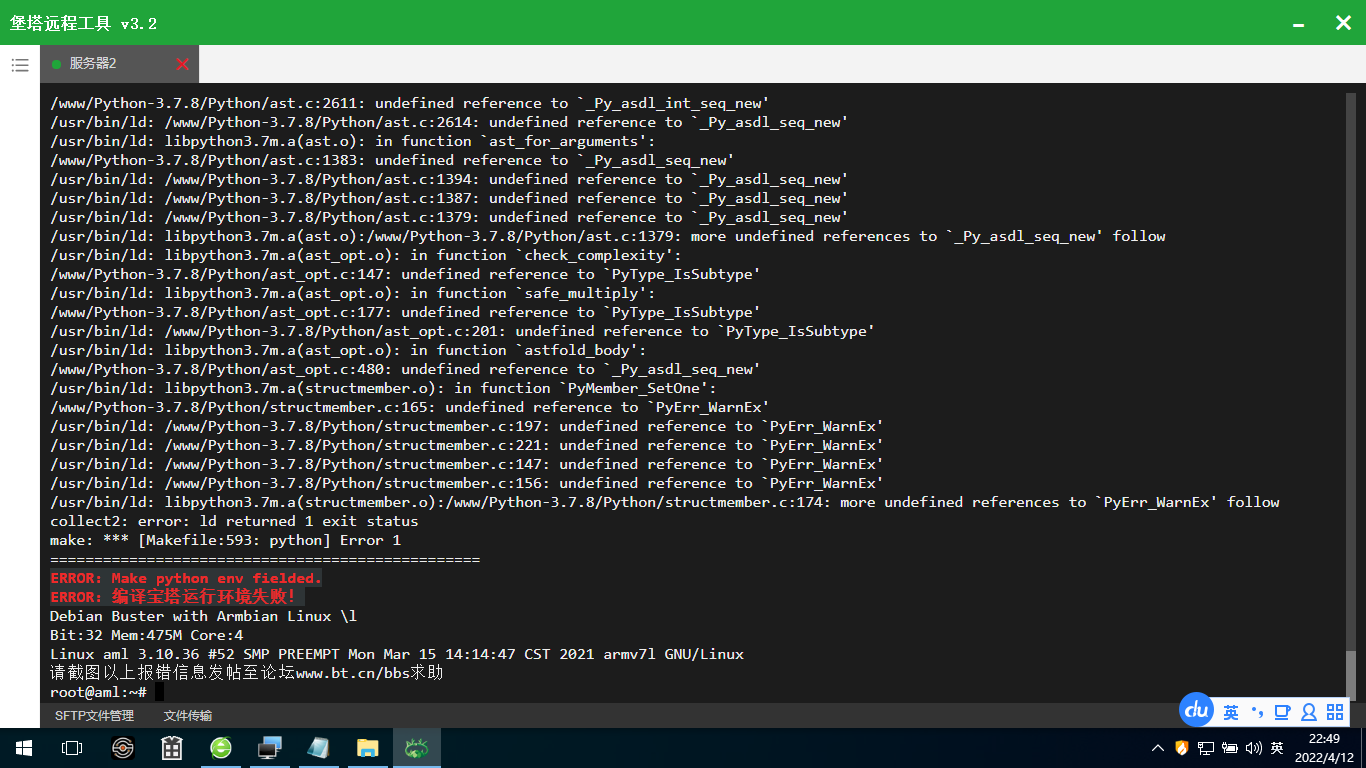
Task: Click the 'Bit:32 Mem:475M Core:4' line
Action: tap(146, 635)
